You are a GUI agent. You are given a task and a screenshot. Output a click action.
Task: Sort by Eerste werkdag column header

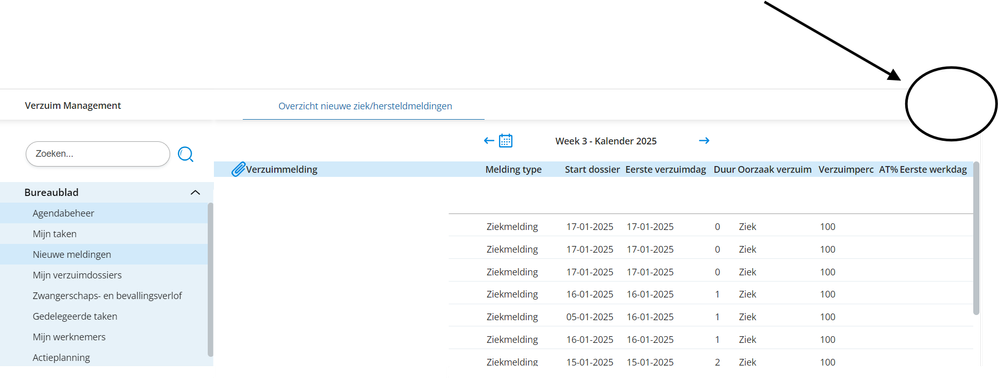point(933,169)
